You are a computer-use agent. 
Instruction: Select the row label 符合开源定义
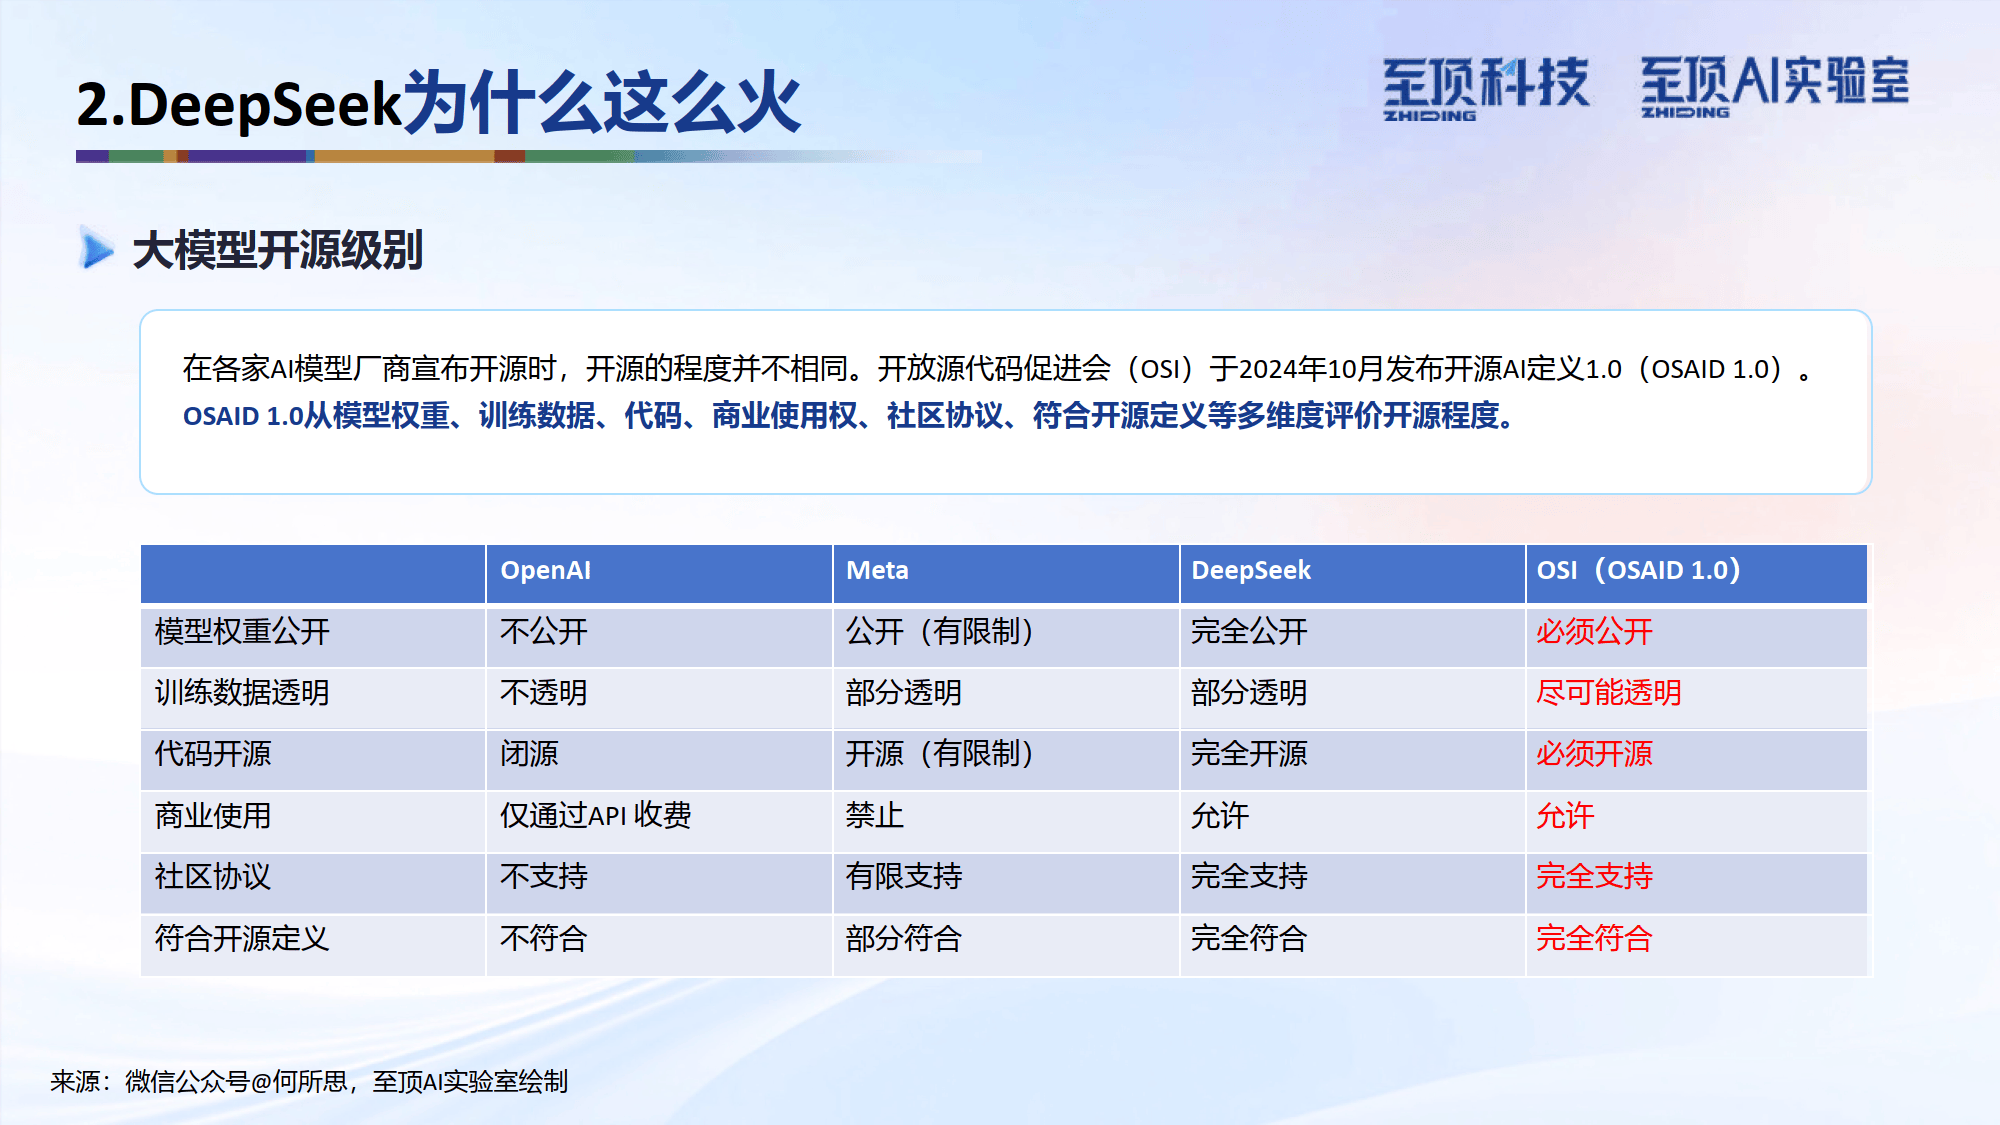(242, 939)
